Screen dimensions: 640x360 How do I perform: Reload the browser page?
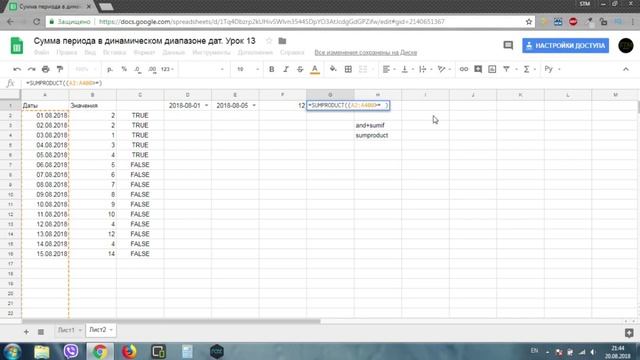tap(36, 22)
